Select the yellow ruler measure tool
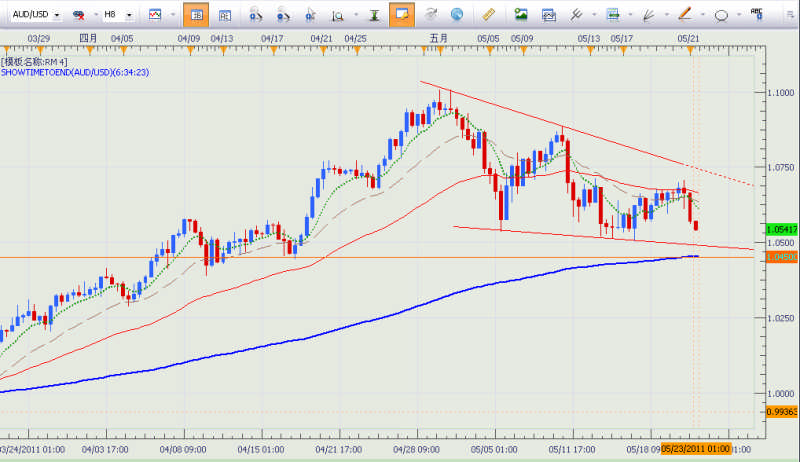The width and height of the screenshot is (800, 462). point(488,15)
